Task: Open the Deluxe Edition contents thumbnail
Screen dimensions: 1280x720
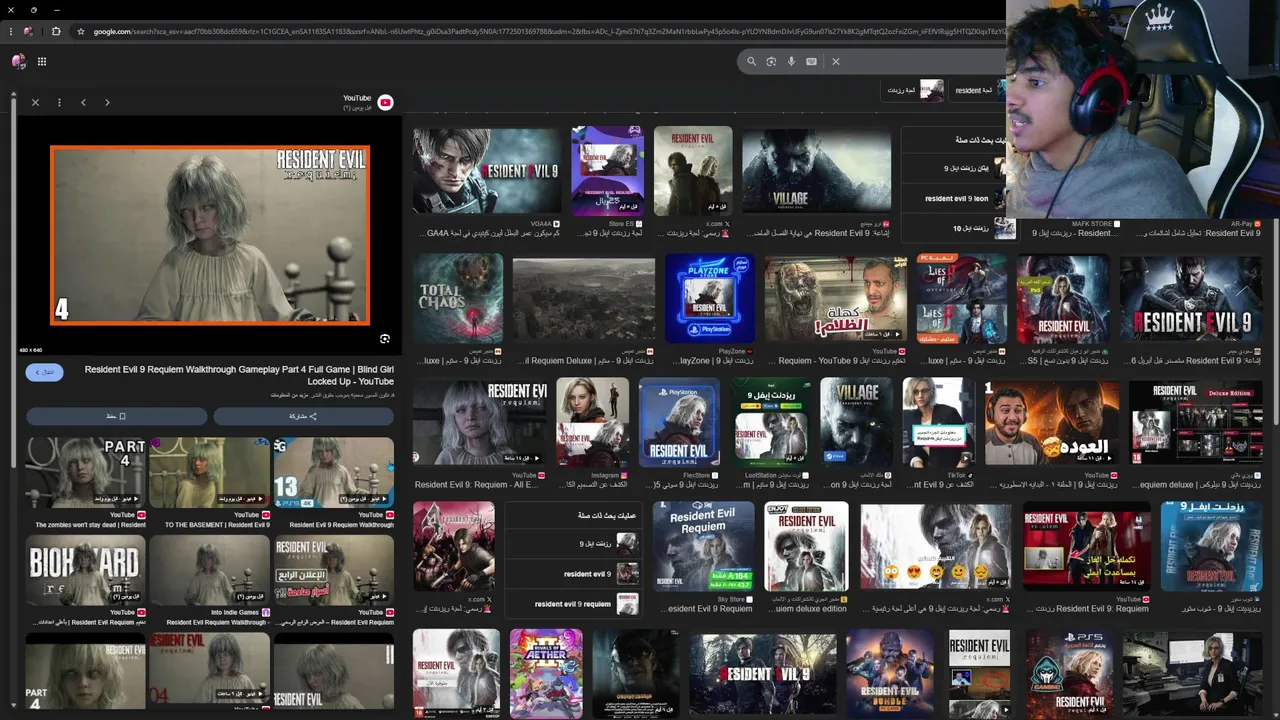Action: [x=1195, y=421]
